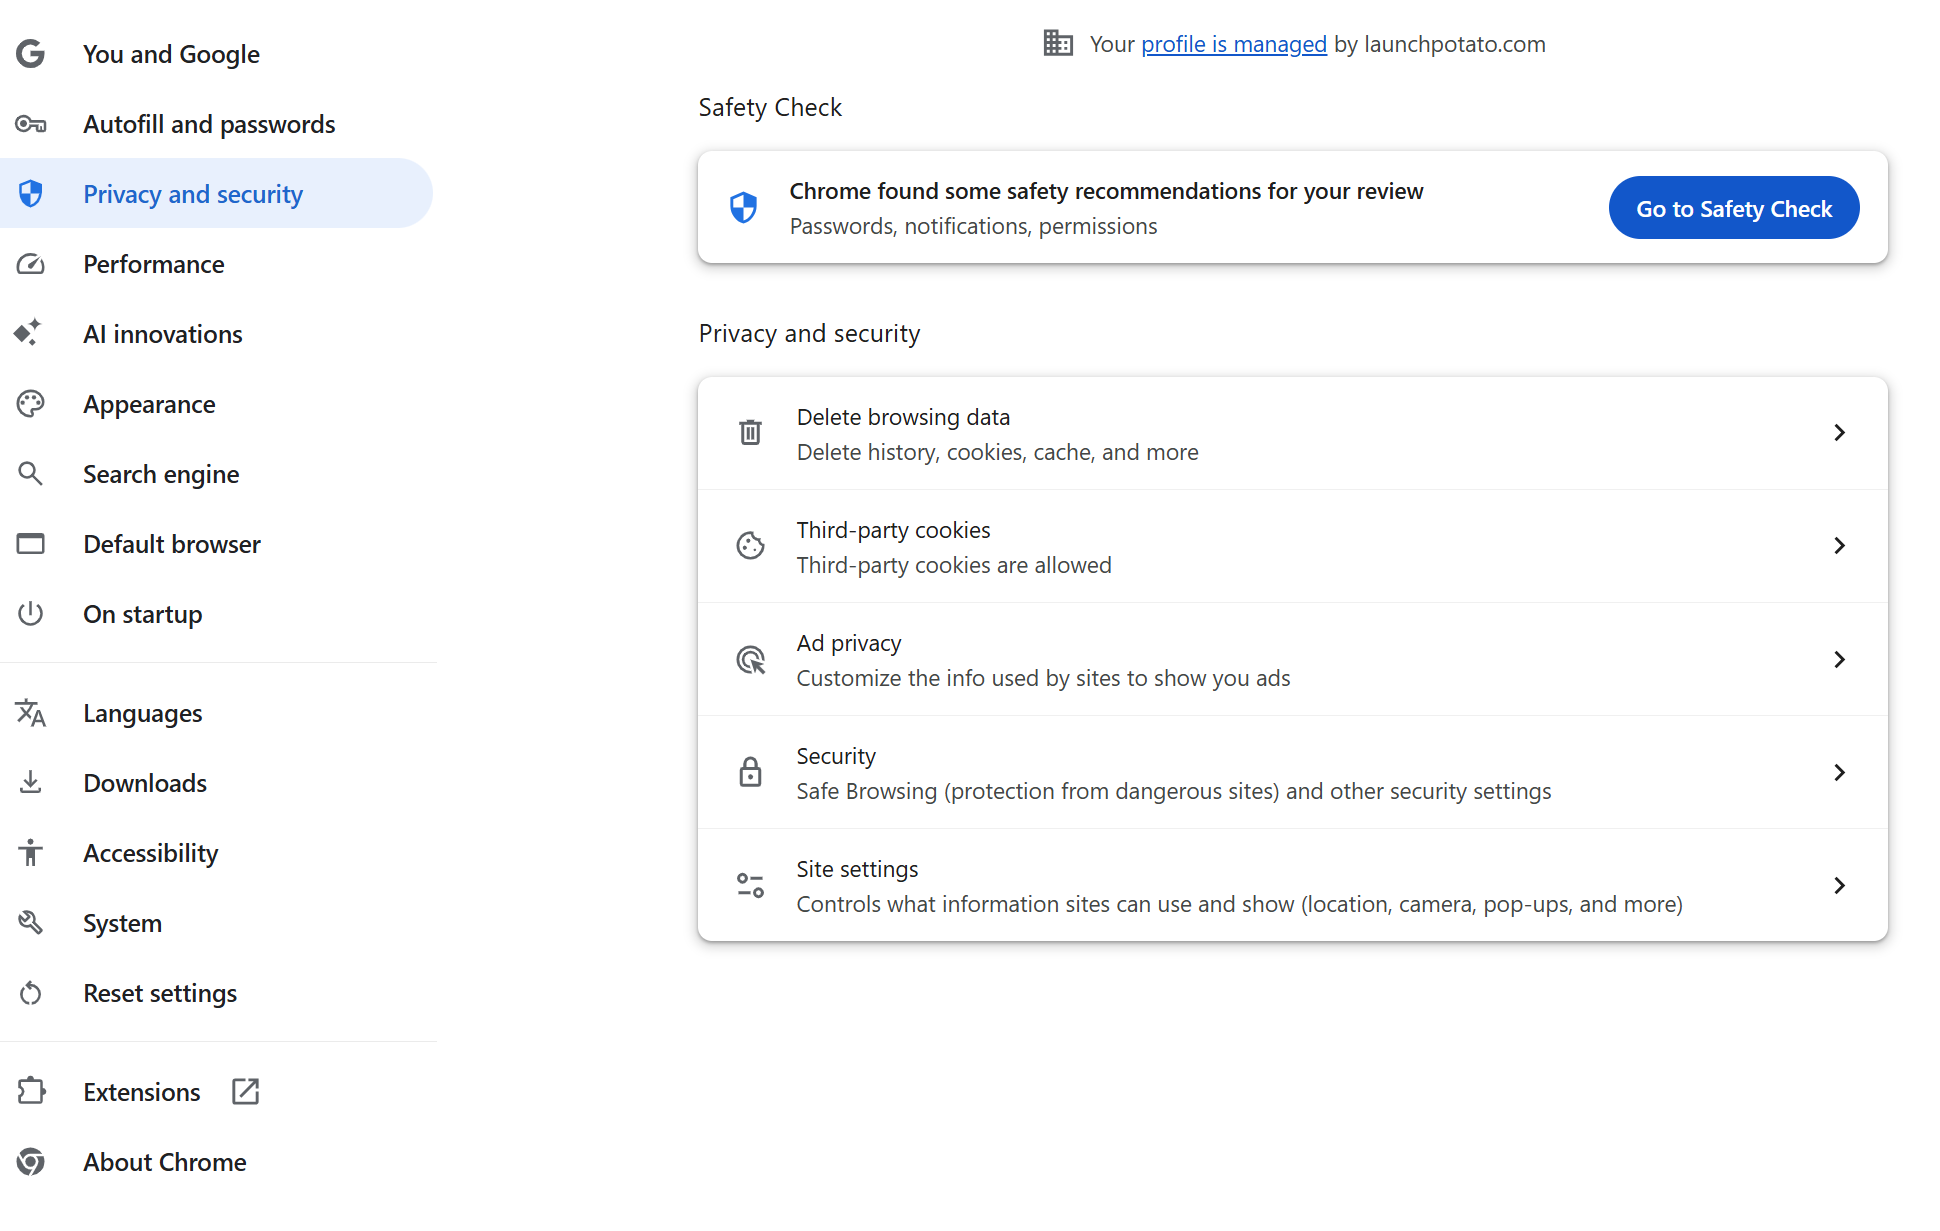Select the key icon for Autofill and passwords
Screen dimensions: 1940x1231
click(x=30, y=124)
